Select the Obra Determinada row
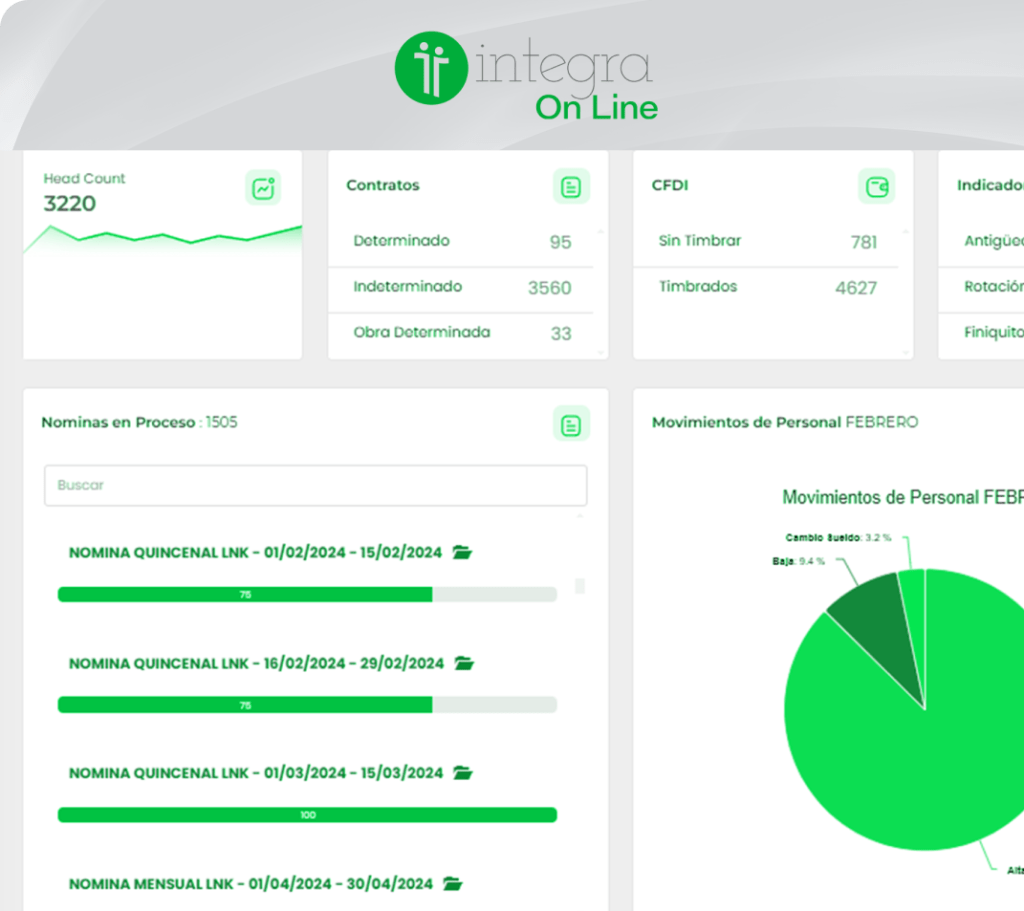The width and height of the screenshot is (1024, 911). pyautogui.click(x=461, y=333)
